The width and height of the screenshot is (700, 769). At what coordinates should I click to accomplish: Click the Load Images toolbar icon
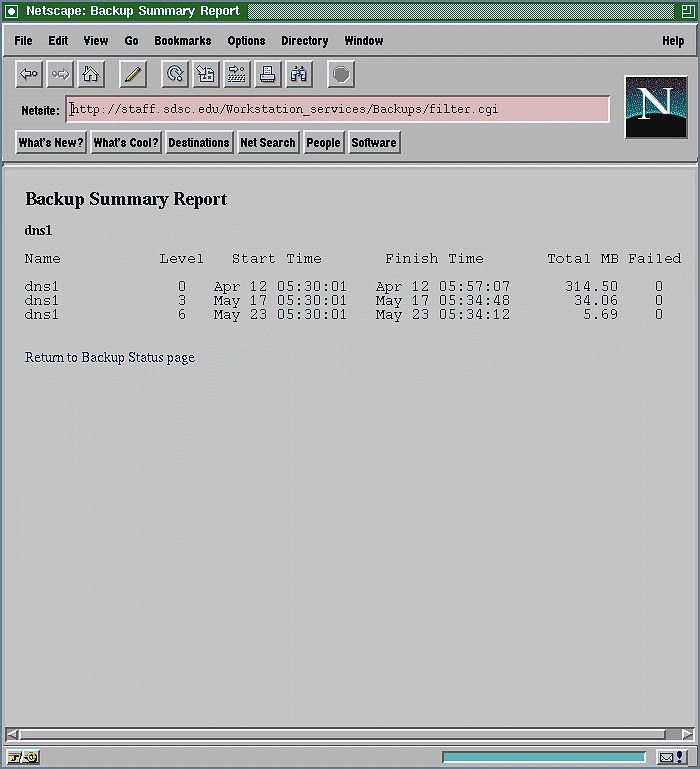click(x=206, y=74)
